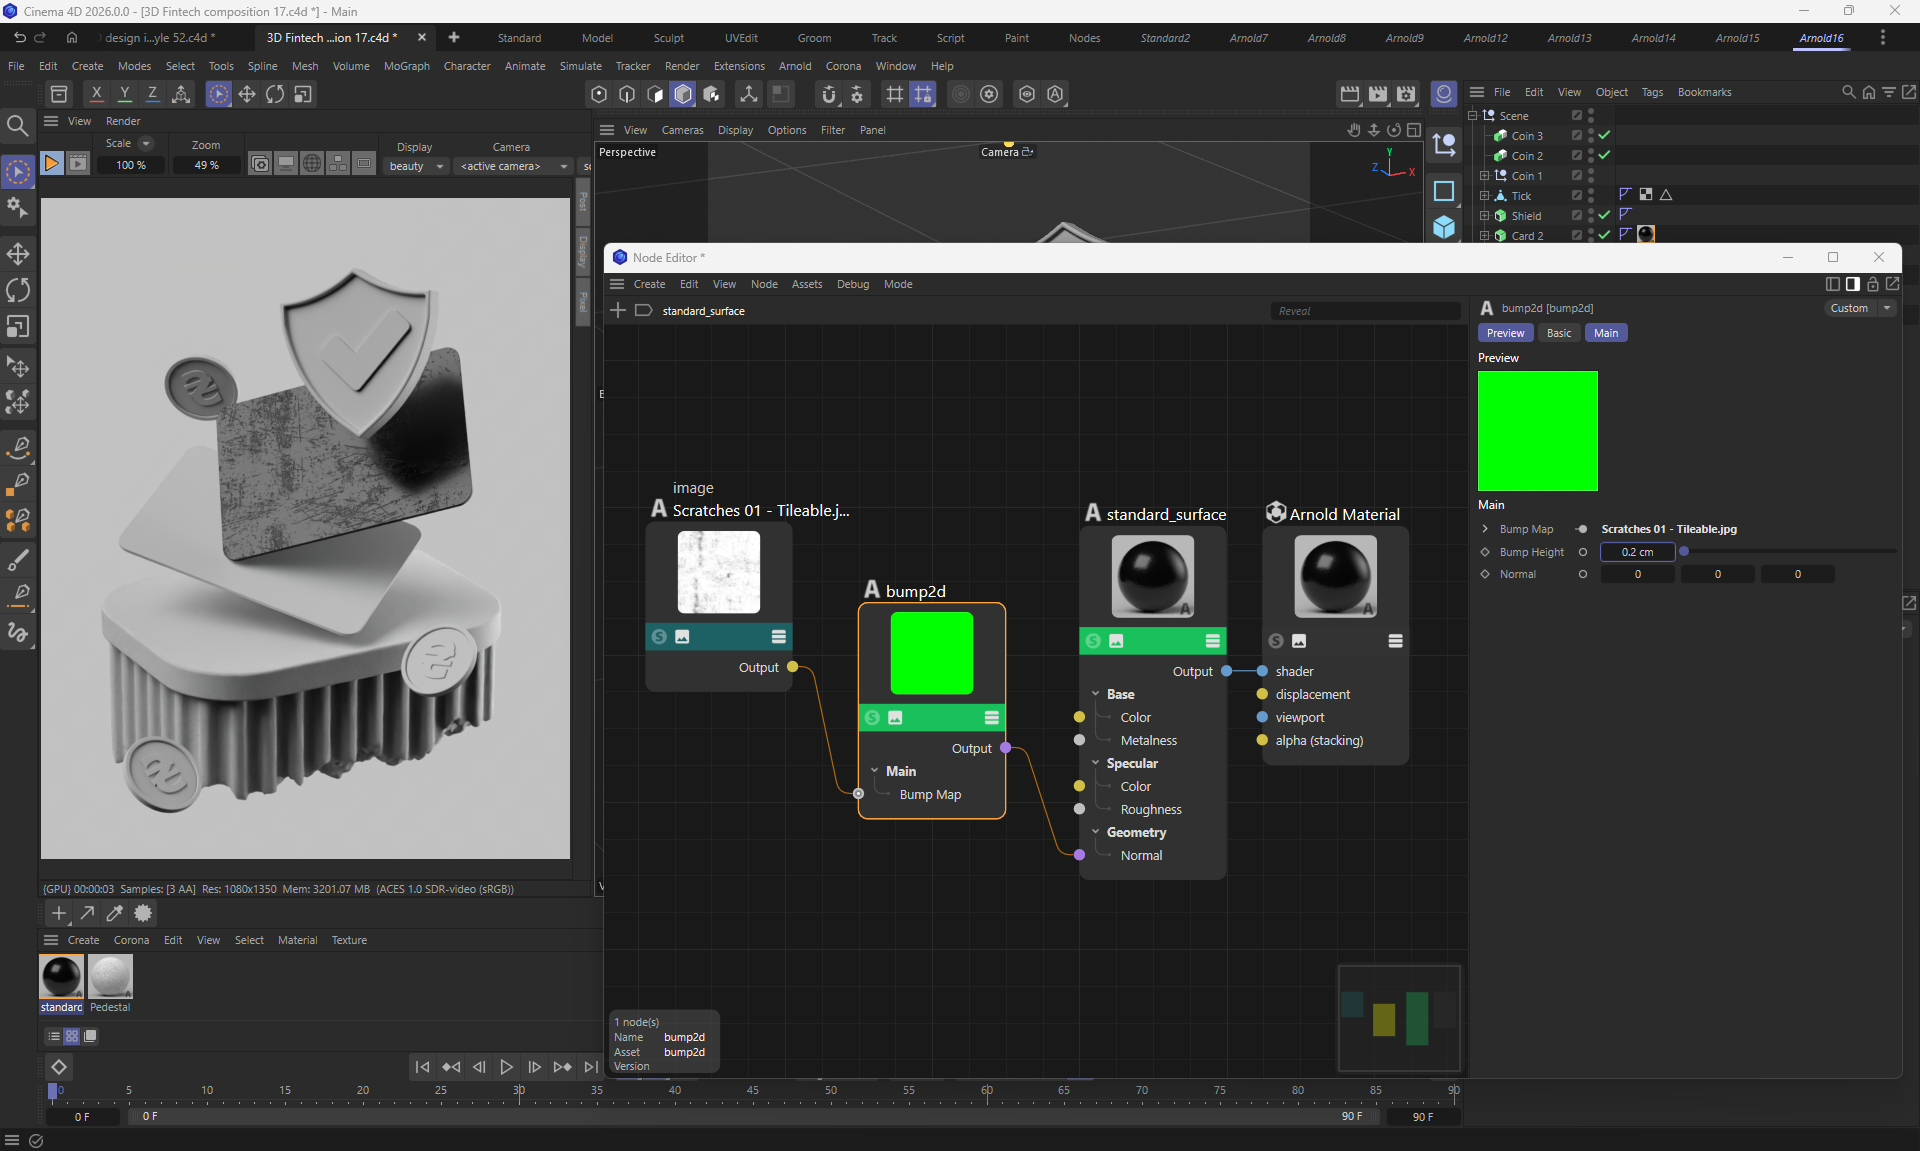Viewport: 1920px width, 1151px height.
Task: Expand the Coin 1 tree item
Action: tap(1485, 175)
